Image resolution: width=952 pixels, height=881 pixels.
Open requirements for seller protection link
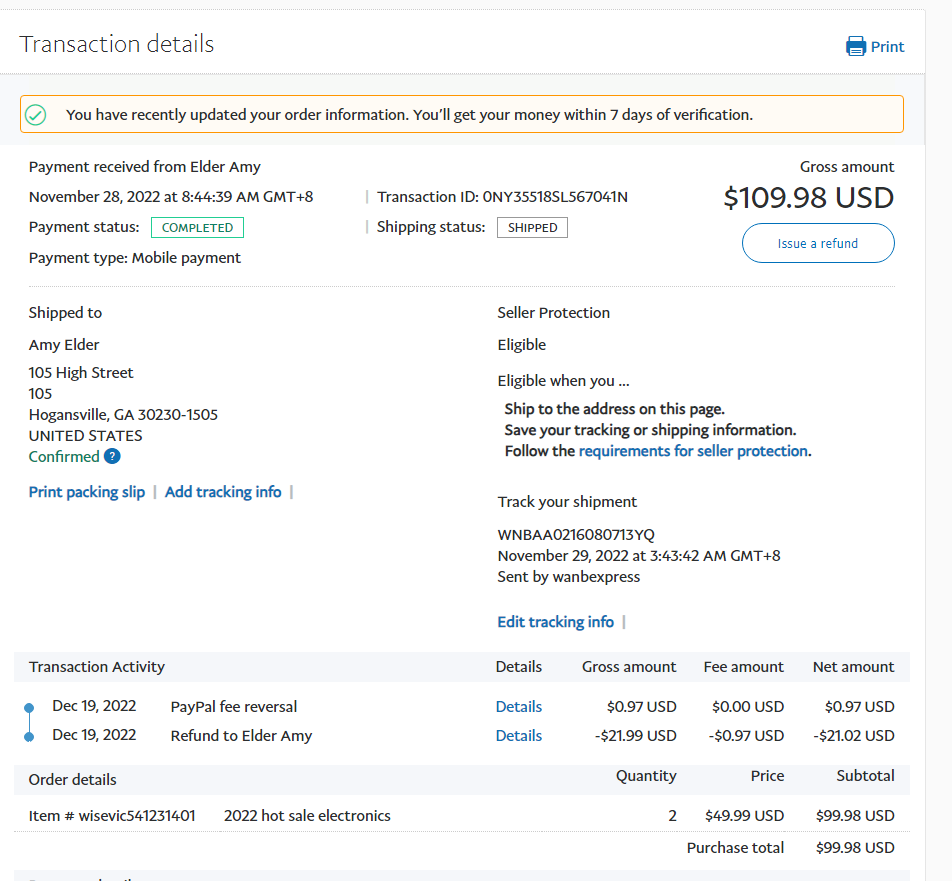(x=693, y=451)
